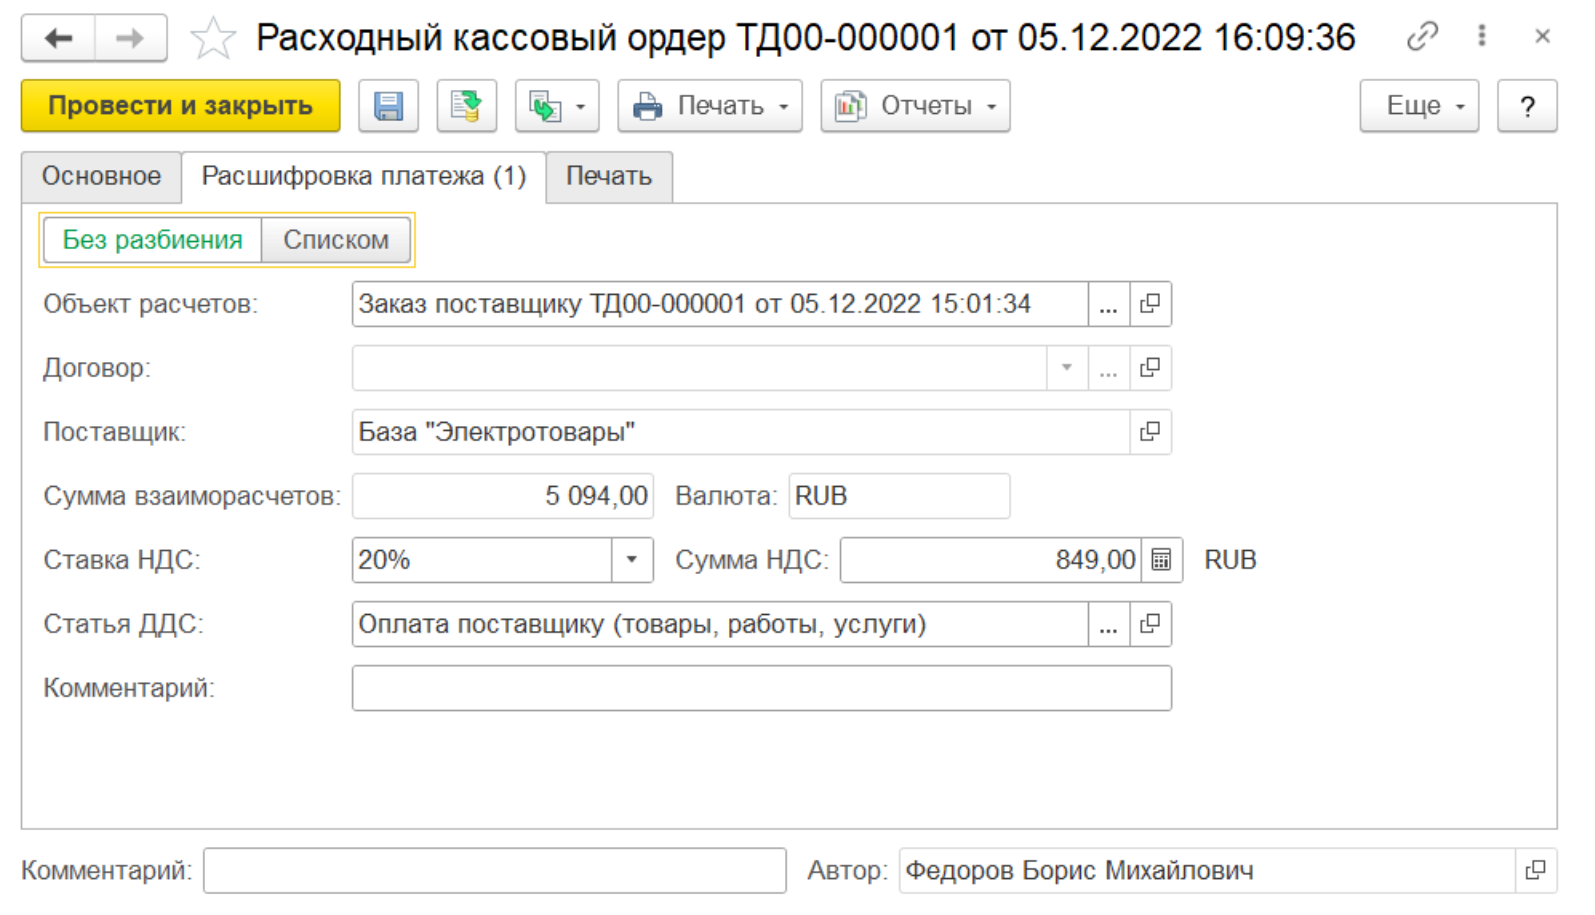Open the Объект расчетов linked document icon
Viewport: 1595px width, 915px height.
click(1150, 304)
